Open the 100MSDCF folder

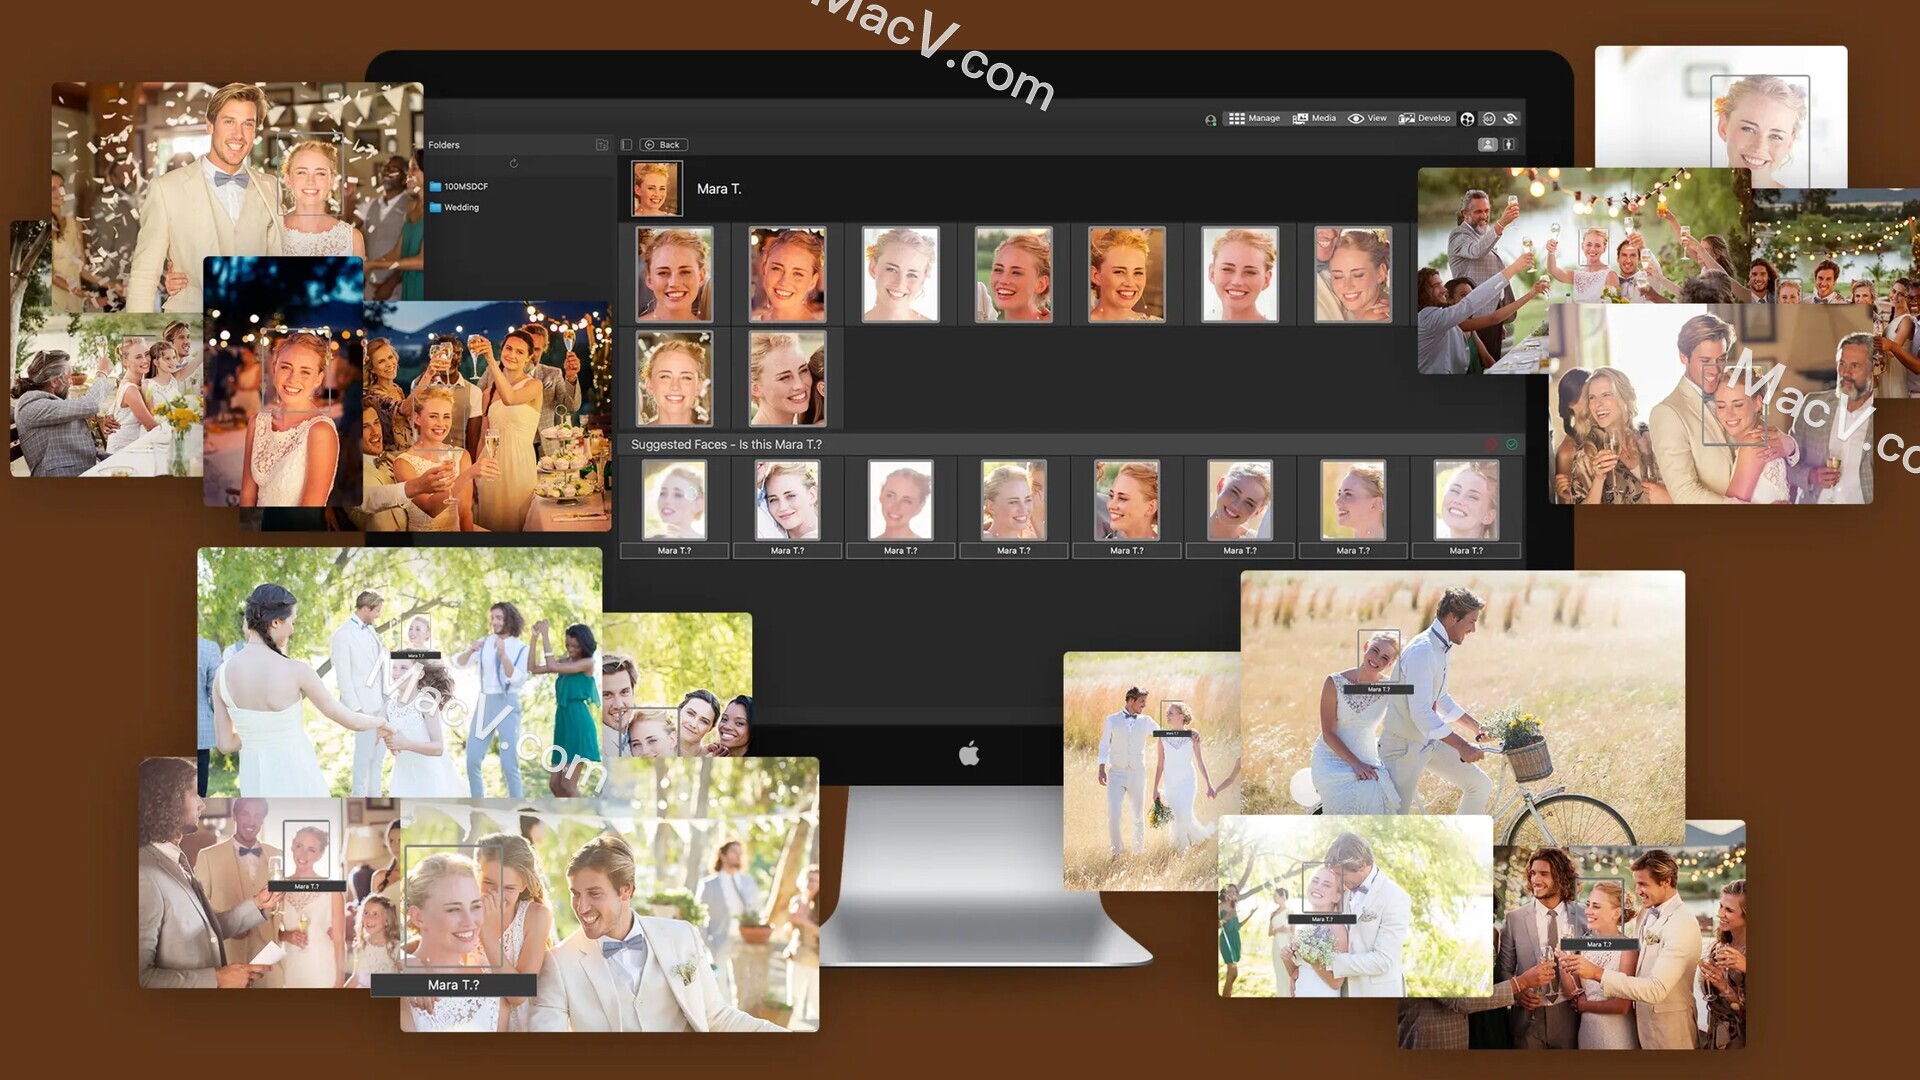pos(459,187)
